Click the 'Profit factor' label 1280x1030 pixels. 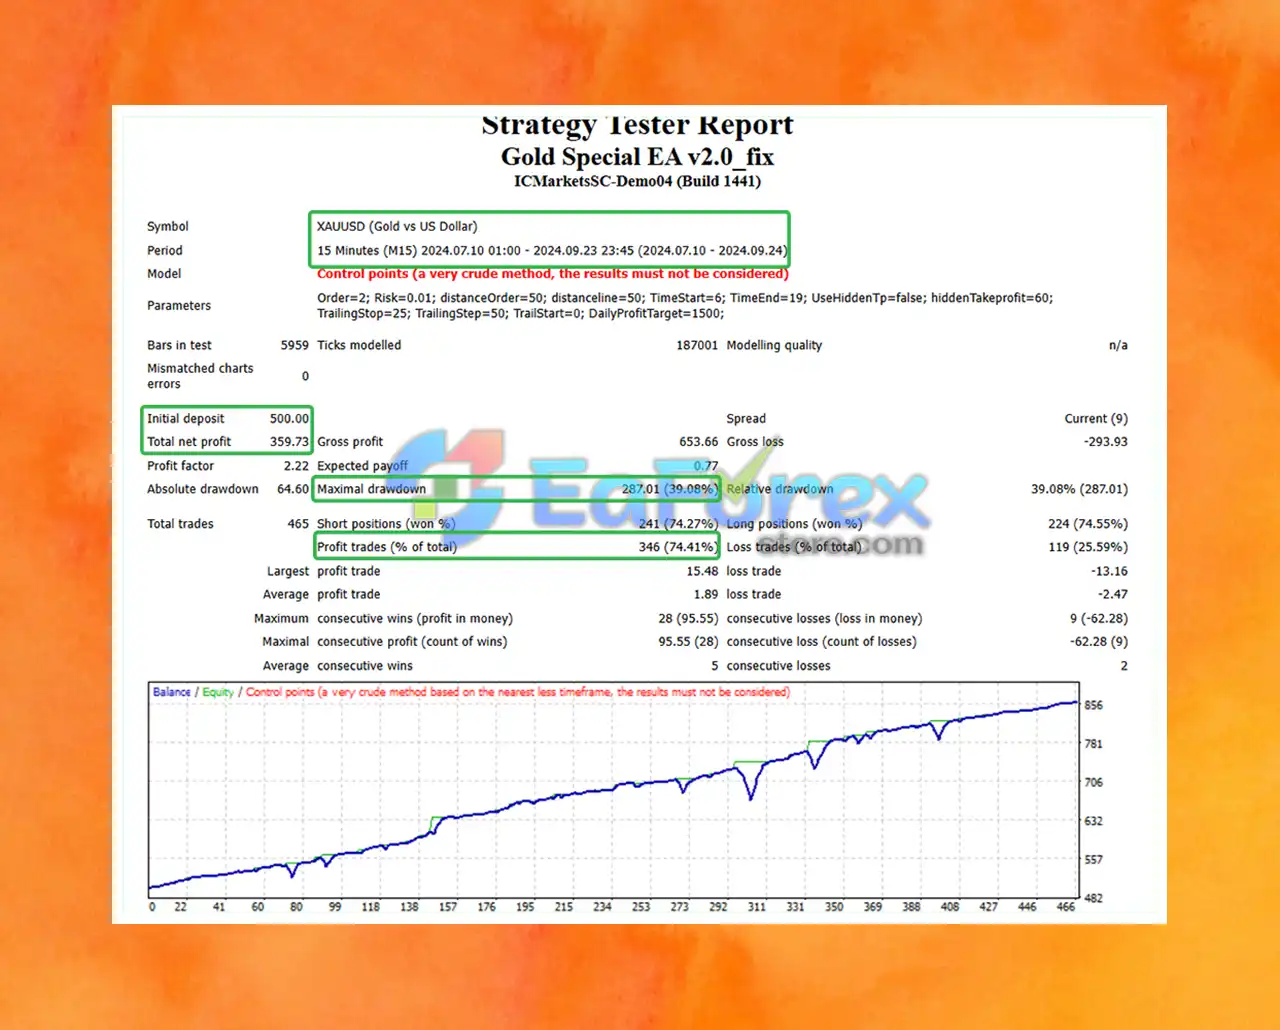[x=180, y=465]
